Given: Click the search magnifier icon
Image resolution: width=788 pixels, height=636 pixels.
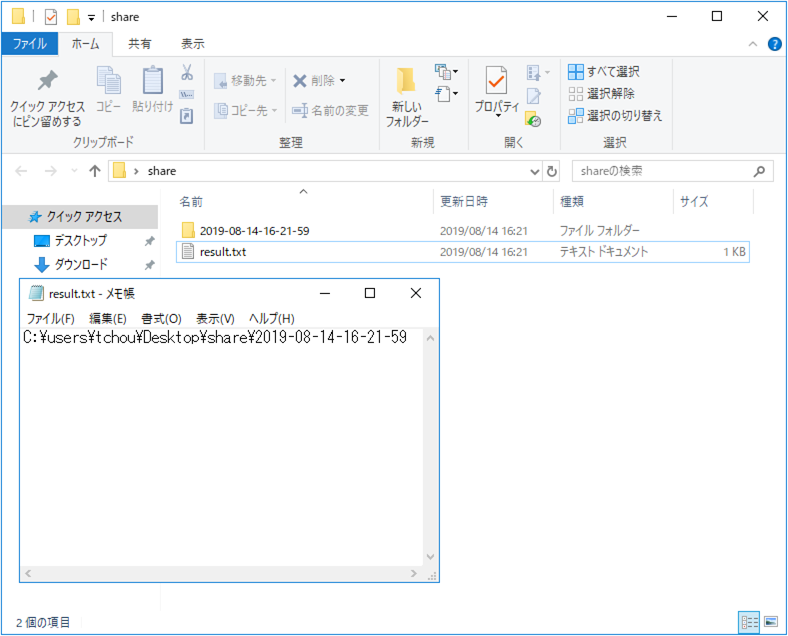Looking at the screenshot, I should point(759,171).
